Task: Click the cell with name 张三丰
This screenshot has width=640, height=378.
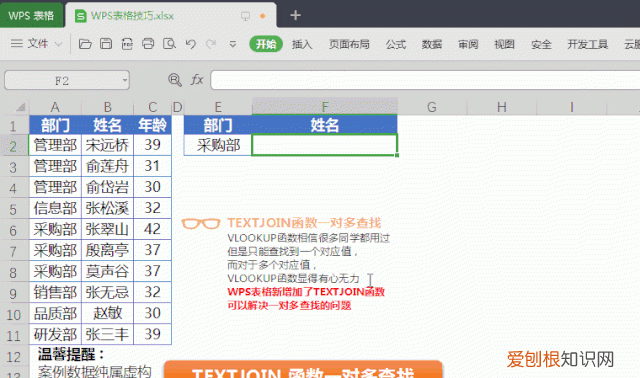Action: pyautogui.click(x=107, y=334)
